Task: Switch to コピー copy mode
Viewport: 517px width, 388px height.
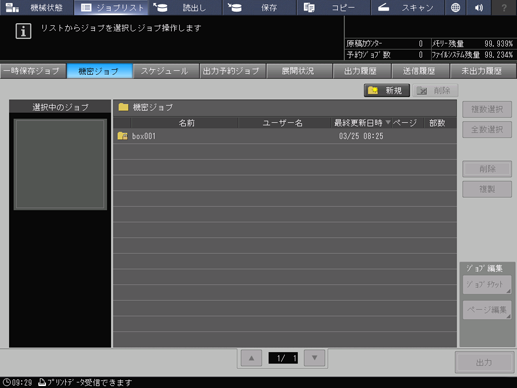Action: point(334,7)
